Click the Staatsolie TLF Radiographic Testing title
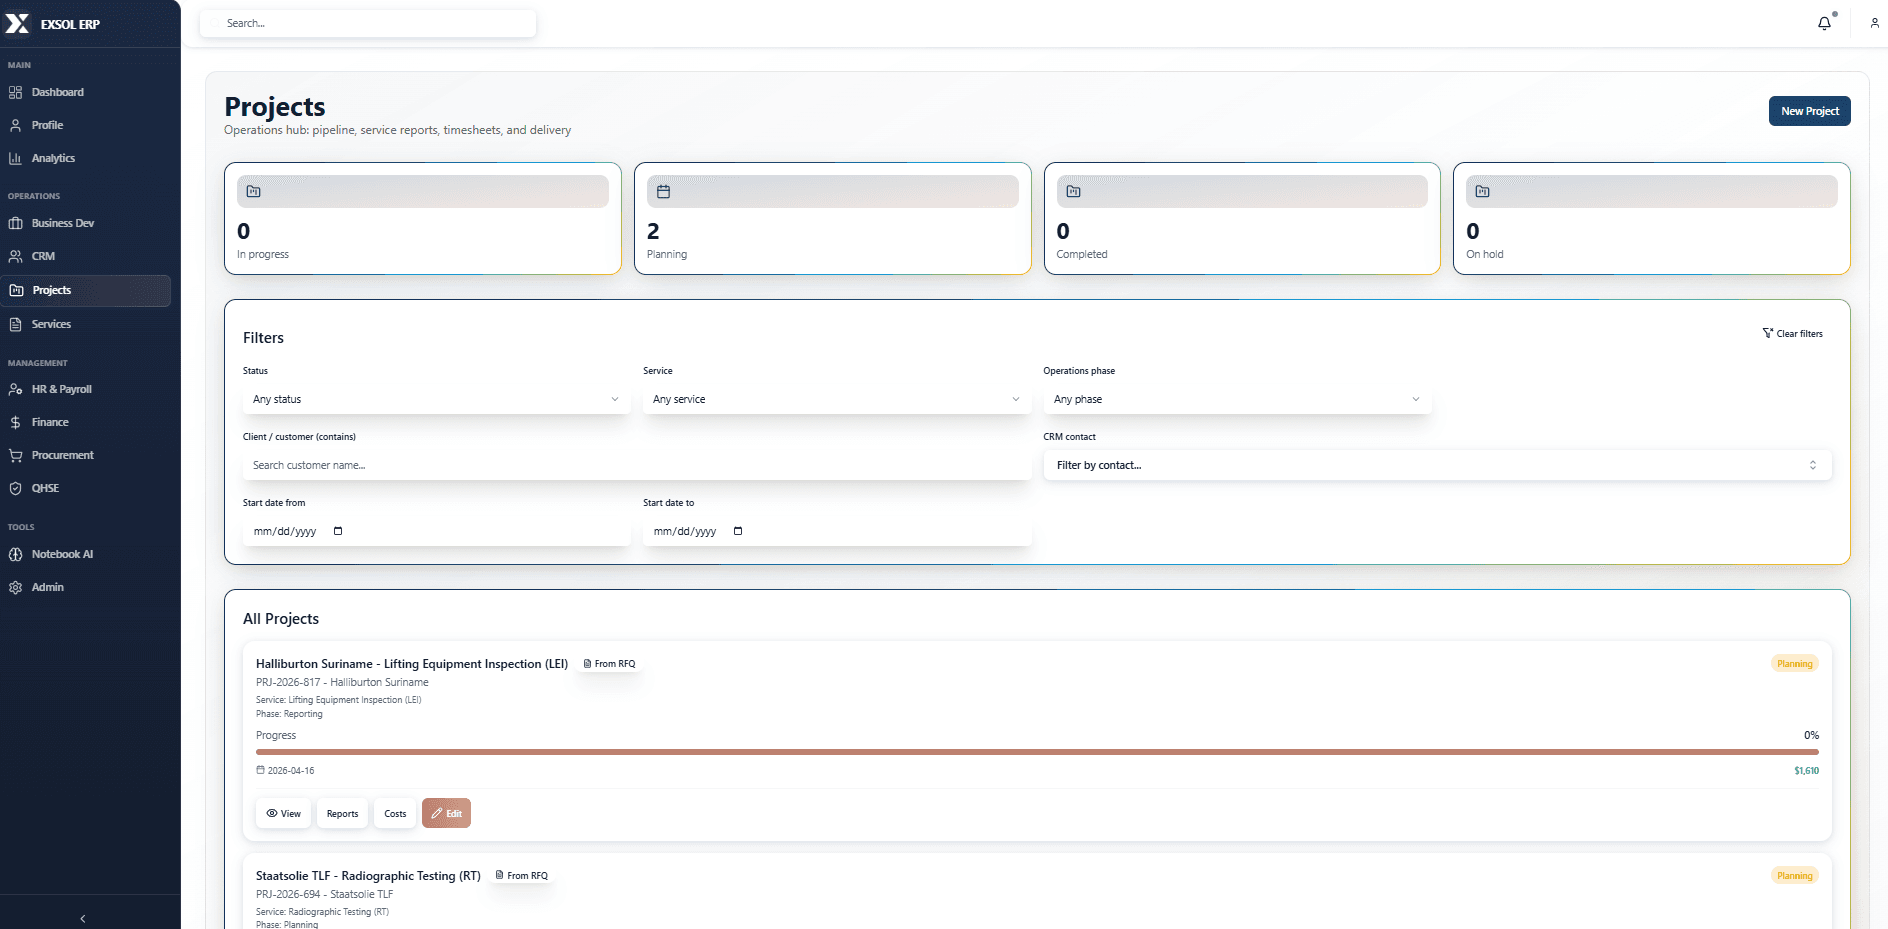1888x929 pixels. coord(368,876)
